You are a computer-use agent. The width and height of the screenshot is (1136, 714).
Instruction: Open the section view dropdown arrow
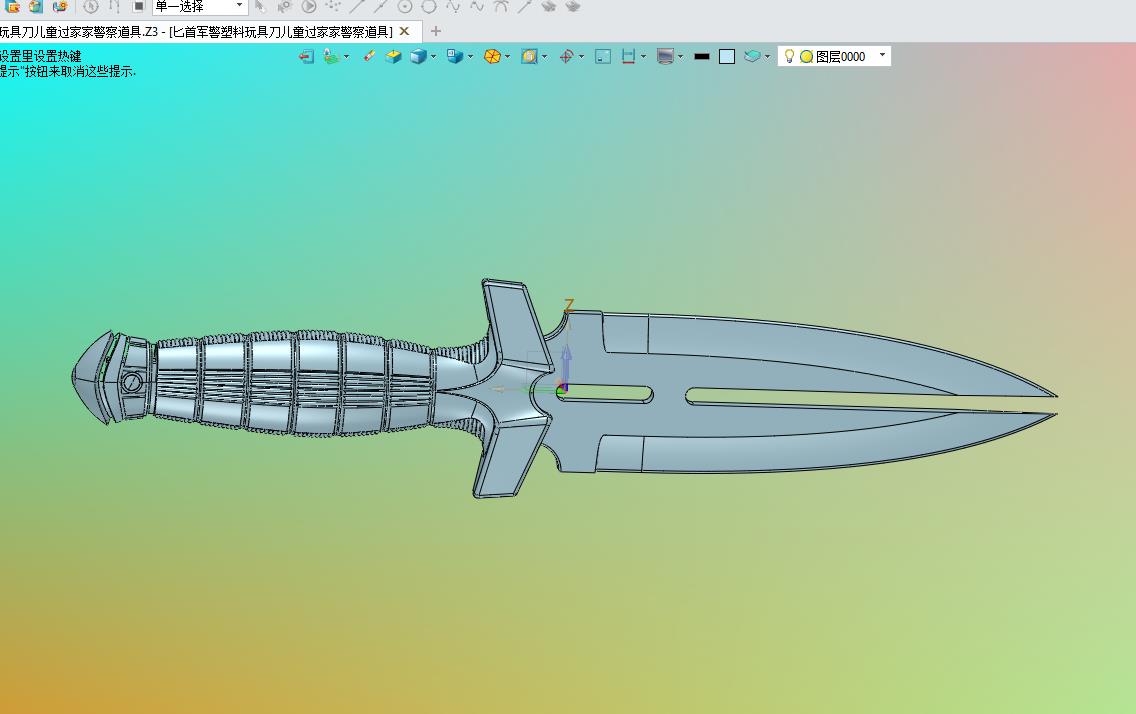(x=544, y=56)
